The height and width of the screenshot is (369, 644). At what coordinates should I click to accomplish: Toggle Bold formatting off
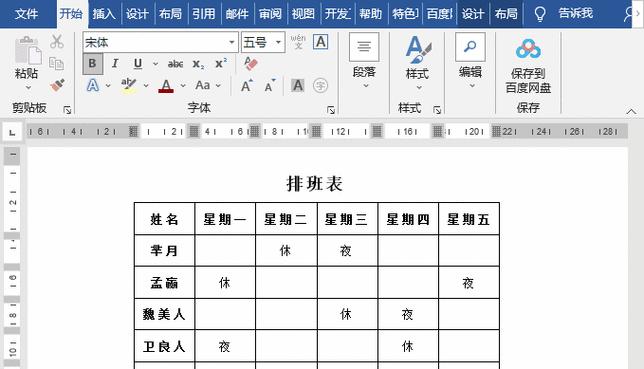coord(92,63)
